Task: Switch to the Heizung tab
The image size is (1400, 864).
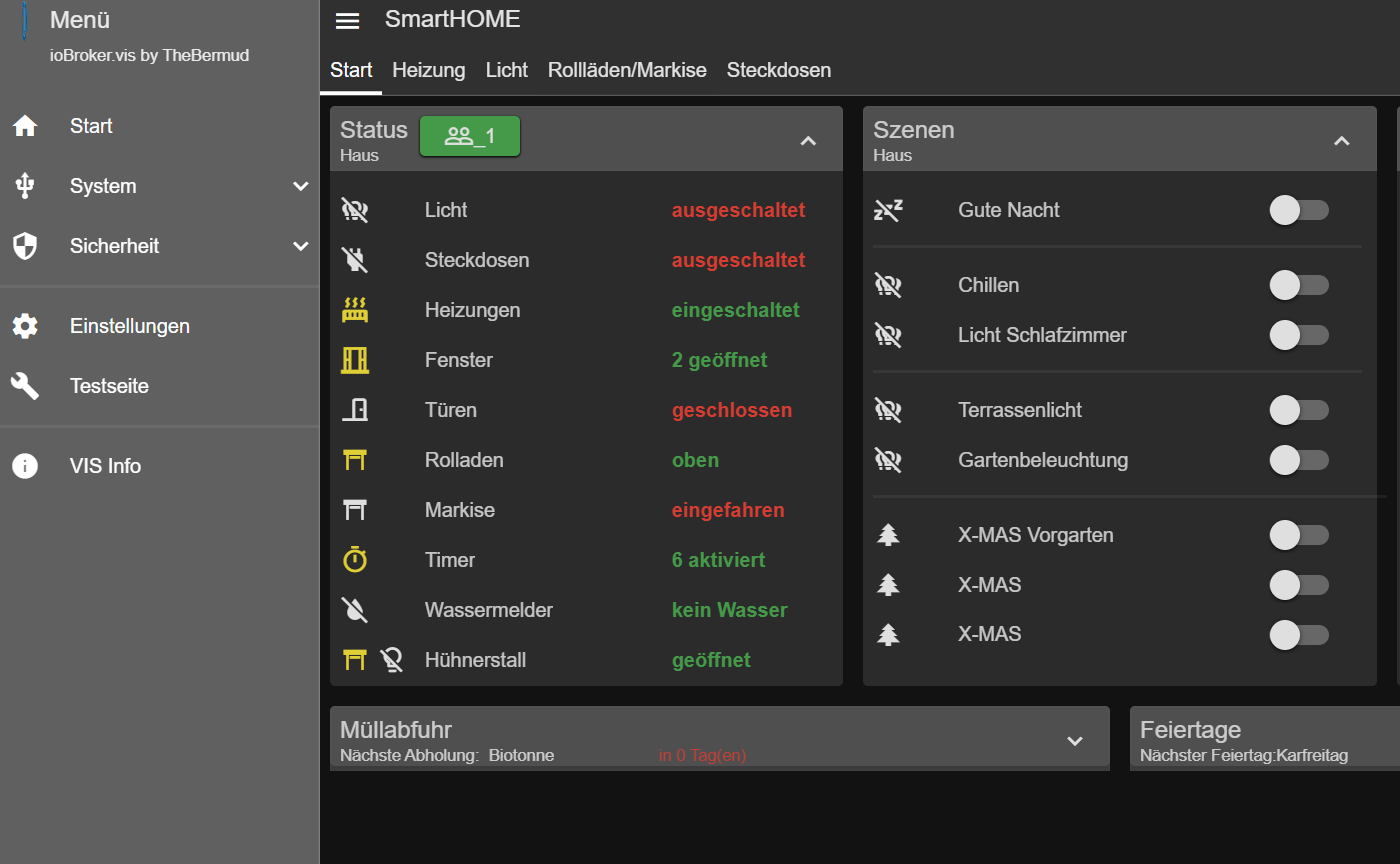Action: click(x=428, y=70)
